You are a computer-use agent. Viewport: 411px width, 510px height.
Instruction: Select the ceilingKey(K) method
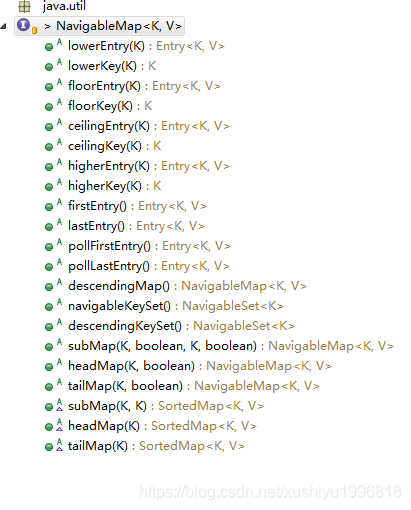(115, 146)
